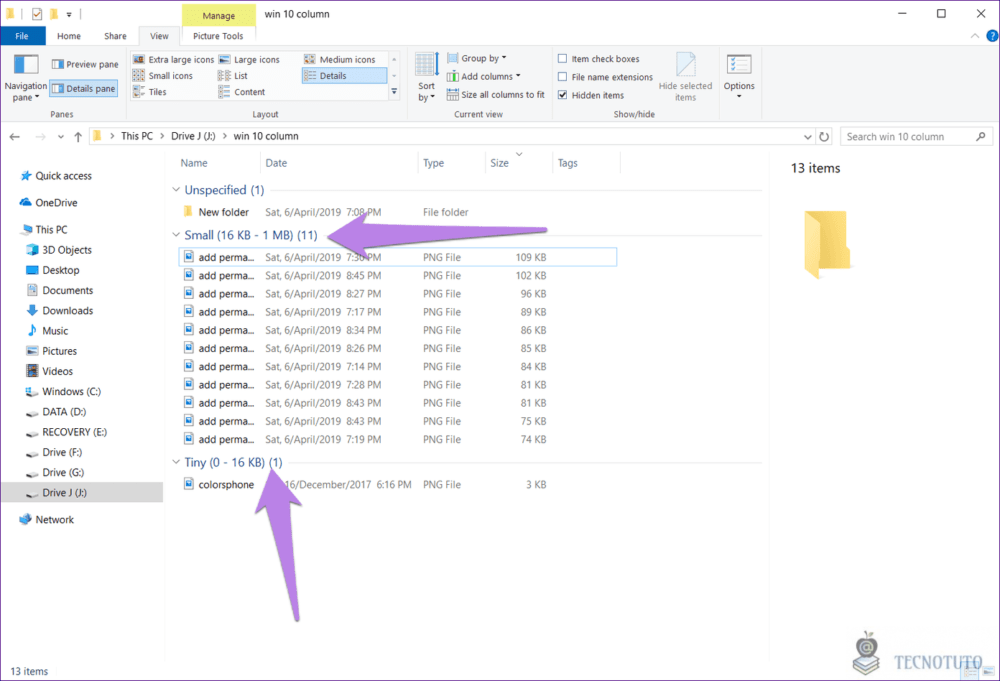Open Explorer help icon
This screenshot has height=681, width=1000.
point(992,36)
